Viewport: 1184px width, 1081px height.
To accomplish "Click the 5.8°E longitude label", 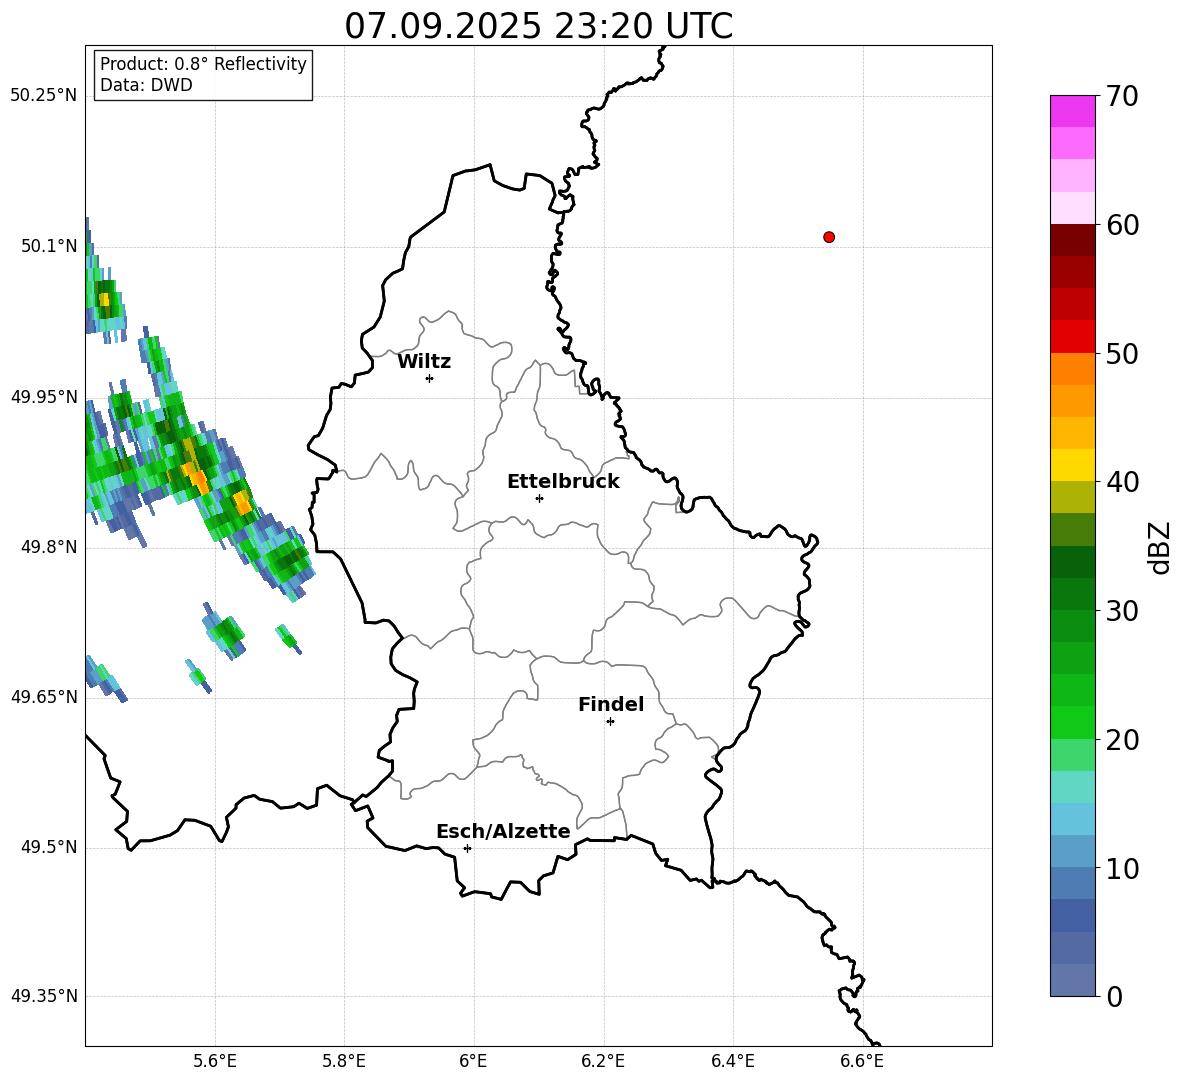I will tap(344, 1061).
